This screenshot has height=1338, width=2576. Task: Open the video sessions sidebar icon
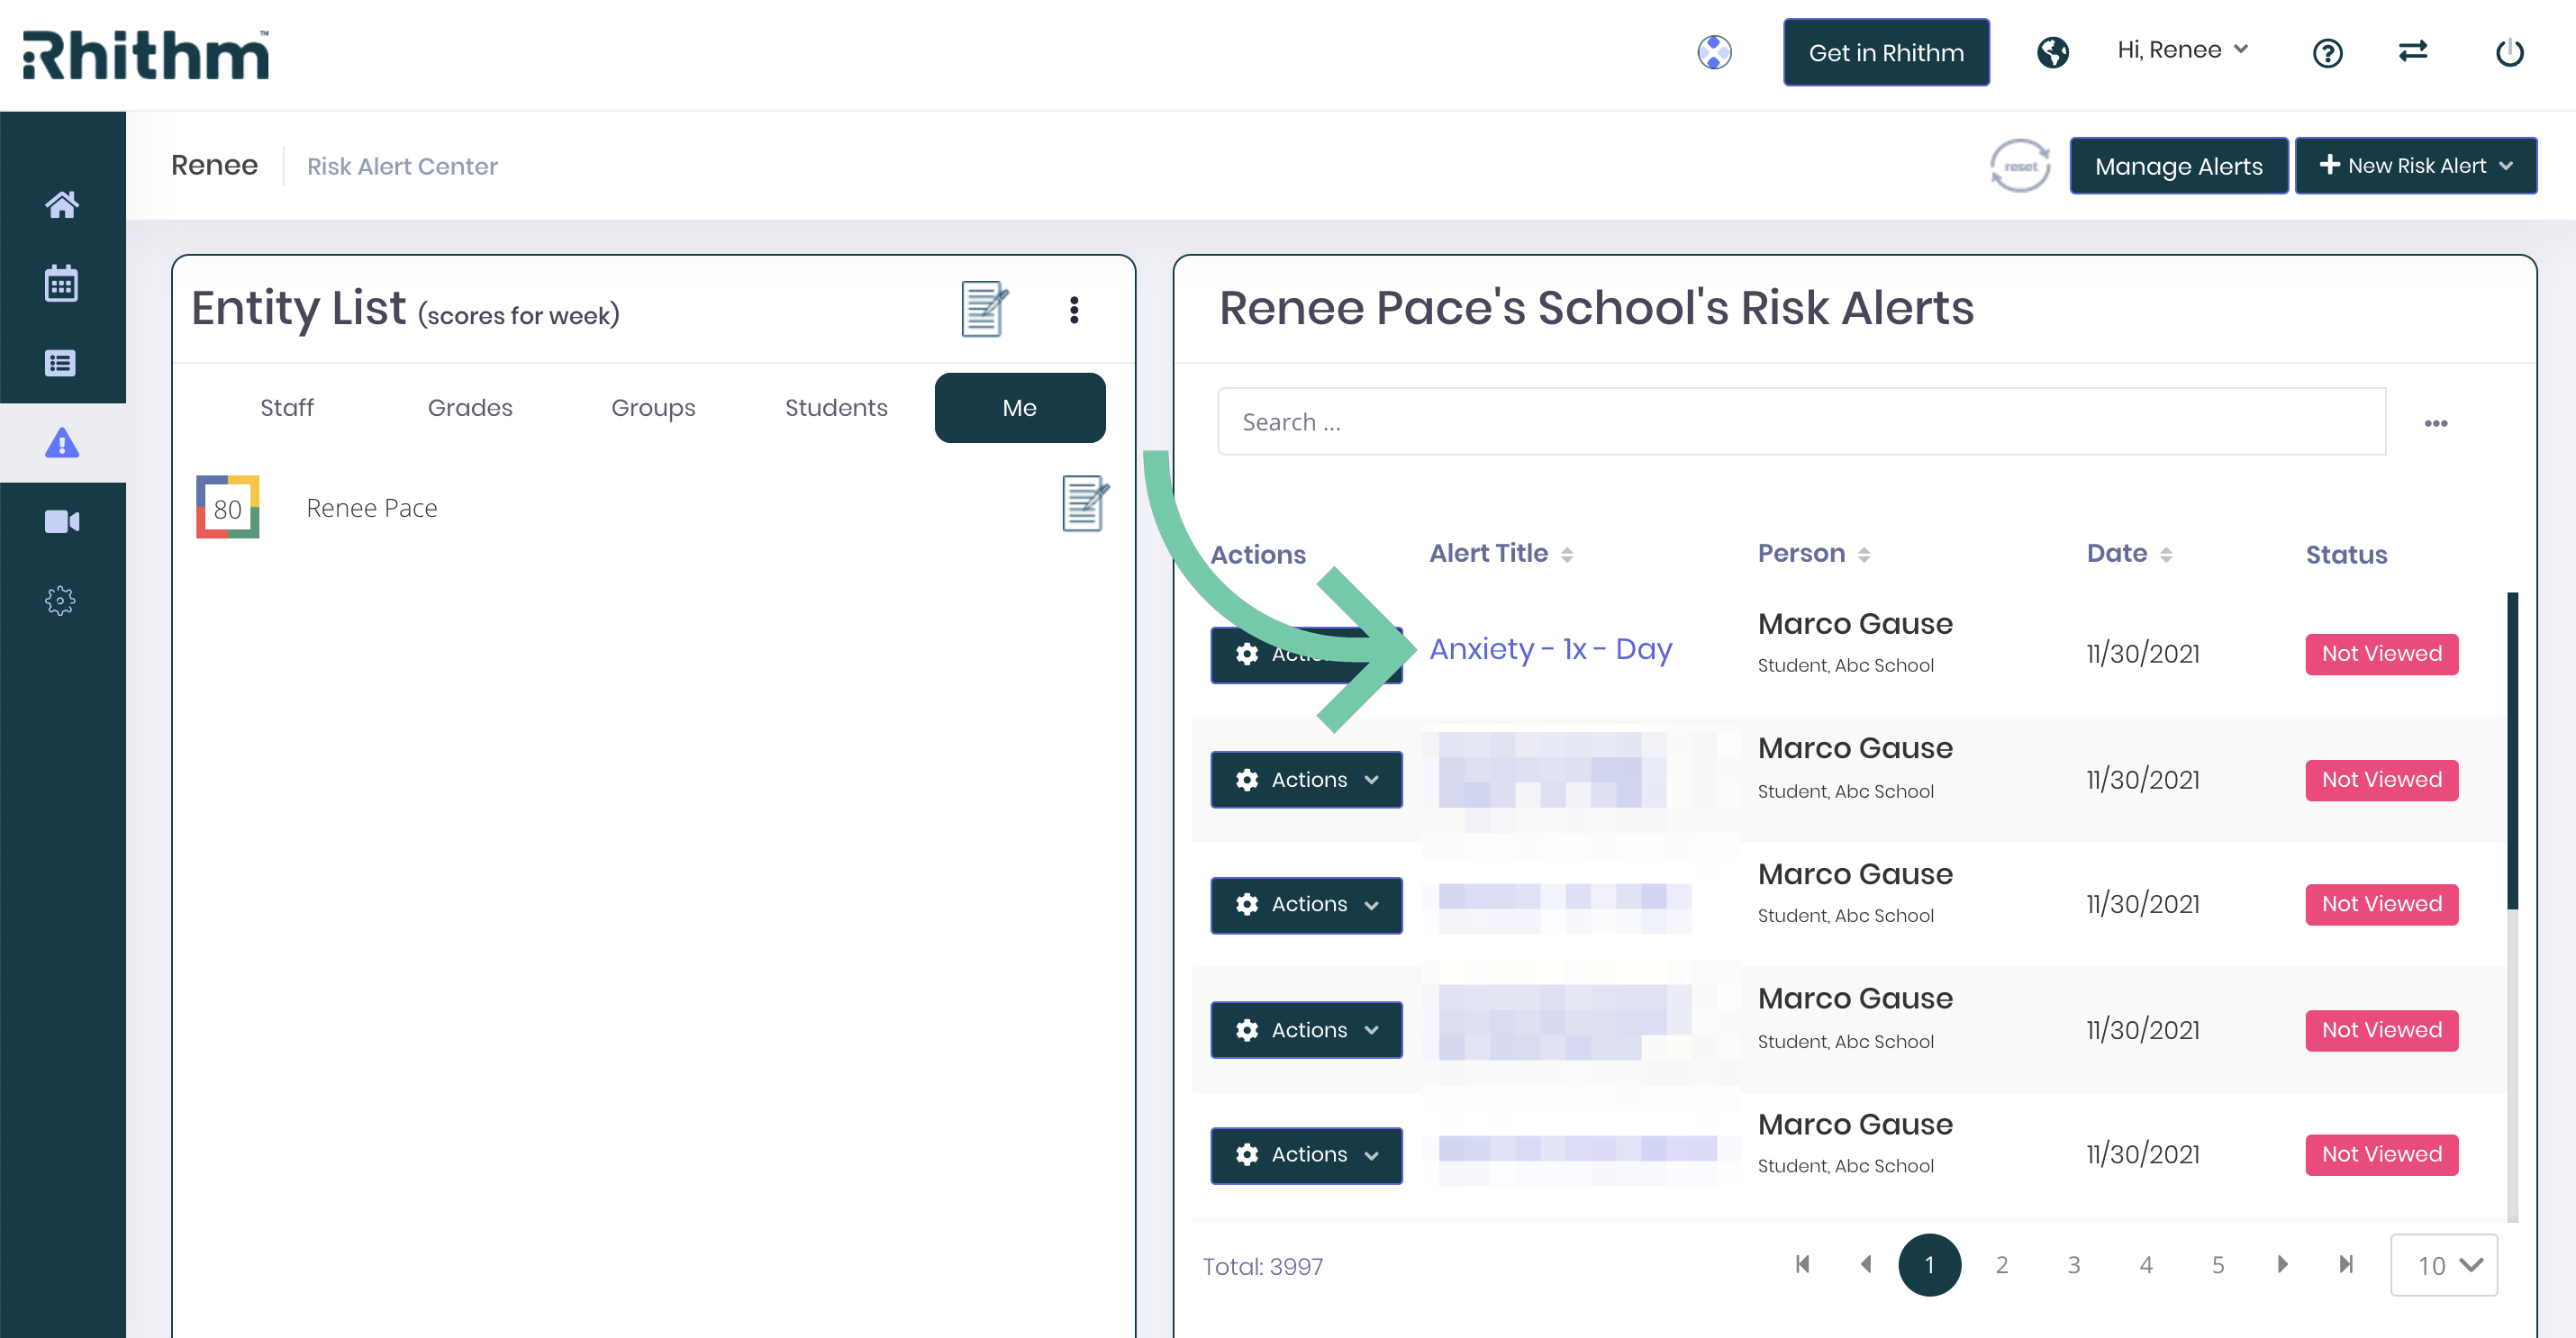tap(62, 521)
